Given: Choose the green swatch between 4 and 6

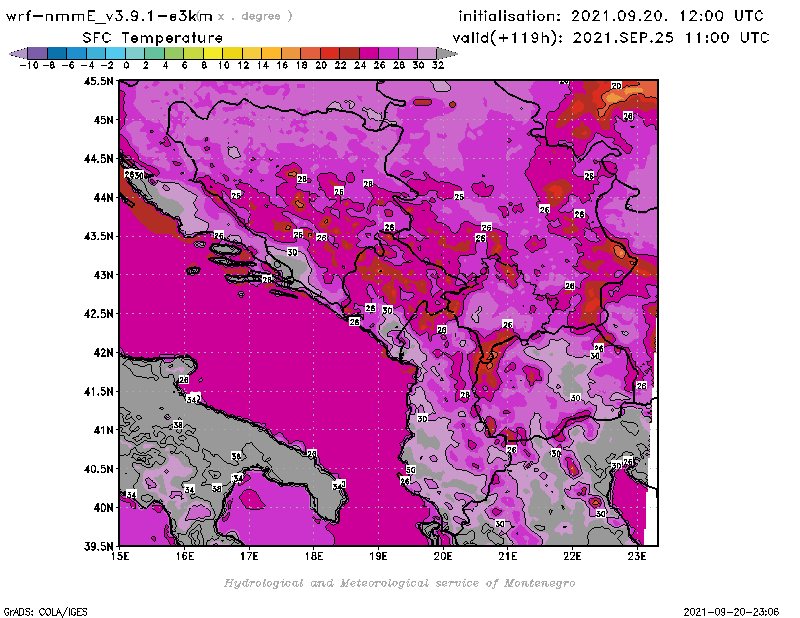Looking at the screenshot, I should [x=174, y=53].
